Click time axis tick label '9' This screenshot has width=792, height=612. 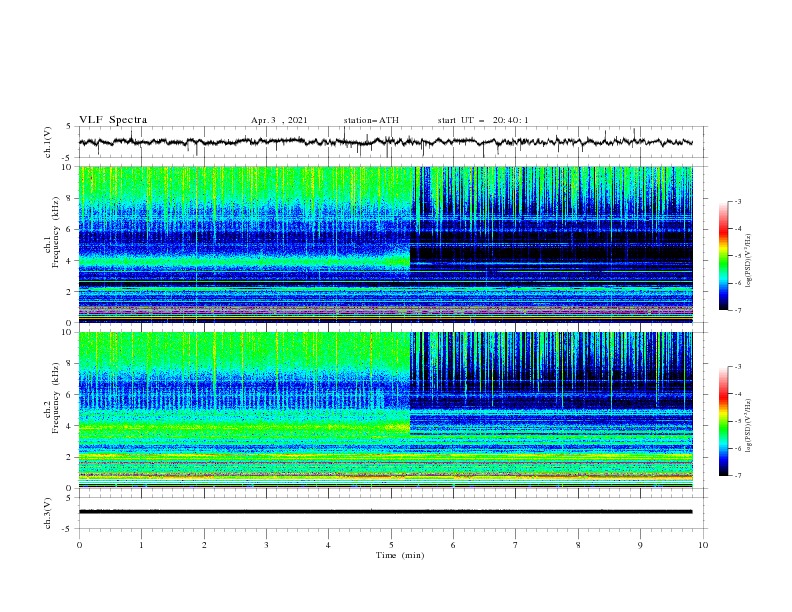tap(640, 545)
